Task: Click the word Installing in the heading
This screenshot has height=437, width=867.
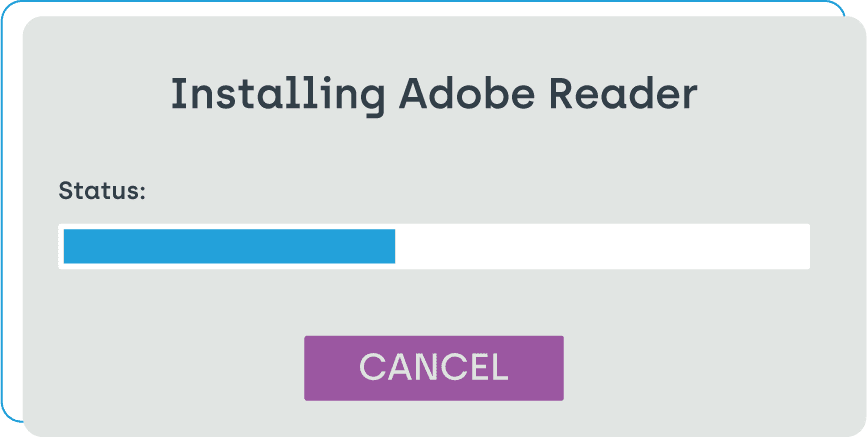Action: click(277, 95)
